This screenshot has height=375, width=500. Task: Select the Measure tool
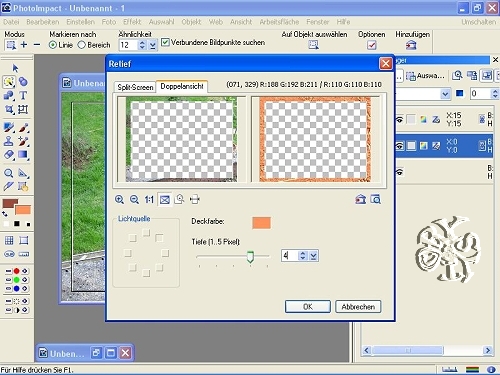tap(23, 173)
